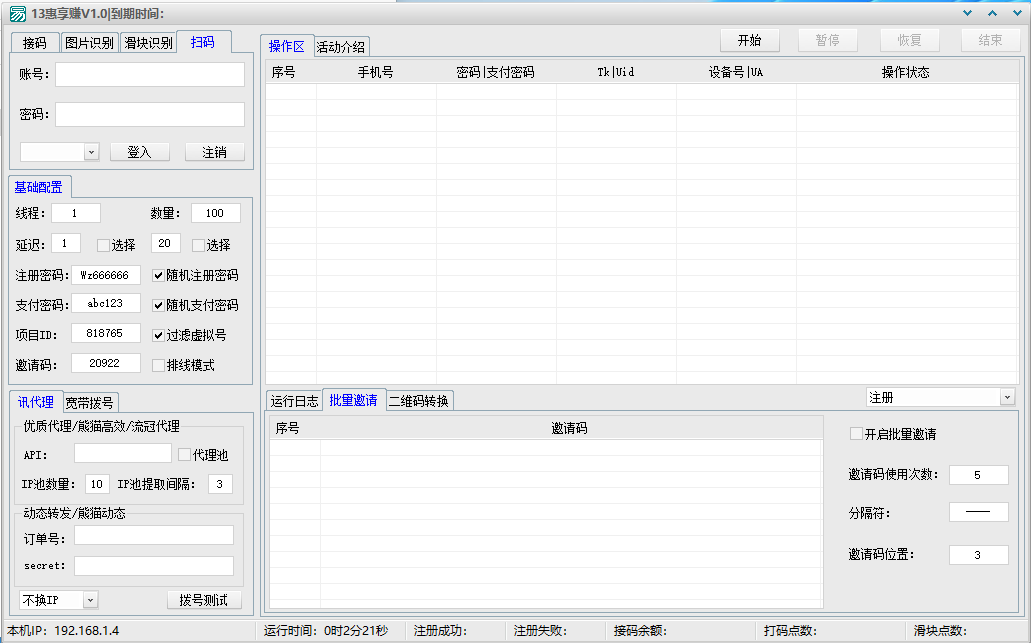Click the 拨号测试 button
Screen dimensions: 1031x643
204,600
